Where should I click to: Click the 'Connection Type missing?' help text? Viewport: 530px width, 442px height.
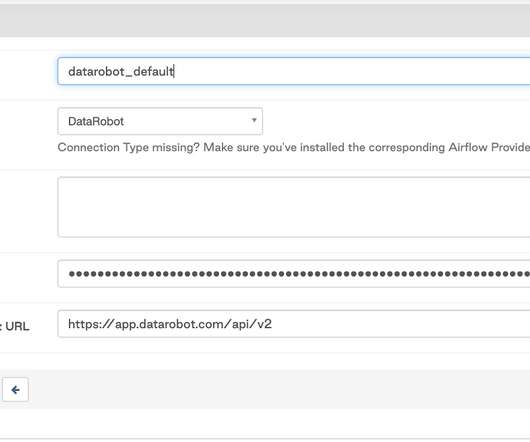(x=128, y=147)
